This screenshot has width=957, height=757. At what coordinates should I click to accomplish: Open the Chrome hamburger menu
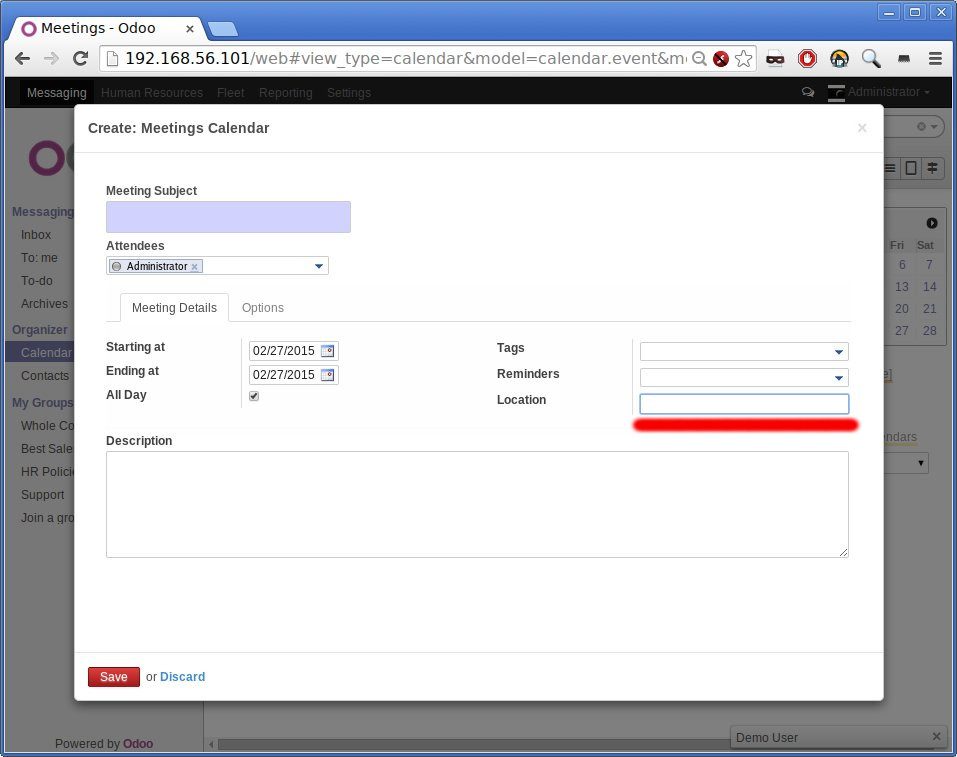click(x=935, y=59)
